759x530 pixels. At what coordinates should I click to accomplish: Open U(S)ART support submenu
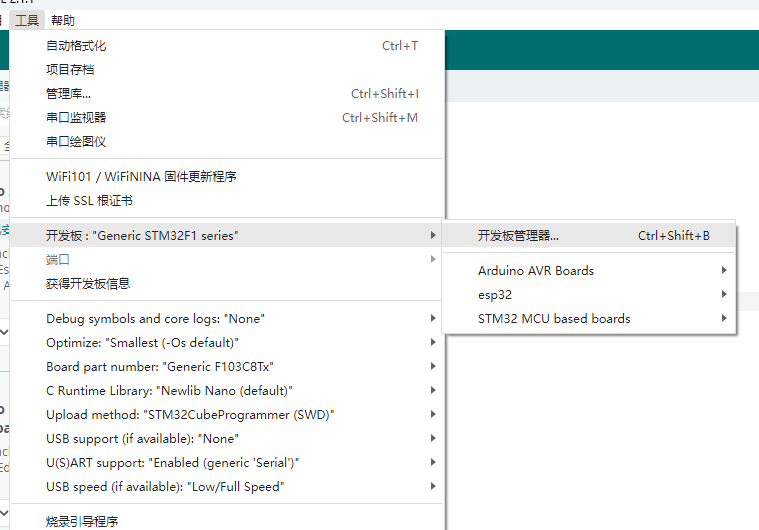click(173, 462)
